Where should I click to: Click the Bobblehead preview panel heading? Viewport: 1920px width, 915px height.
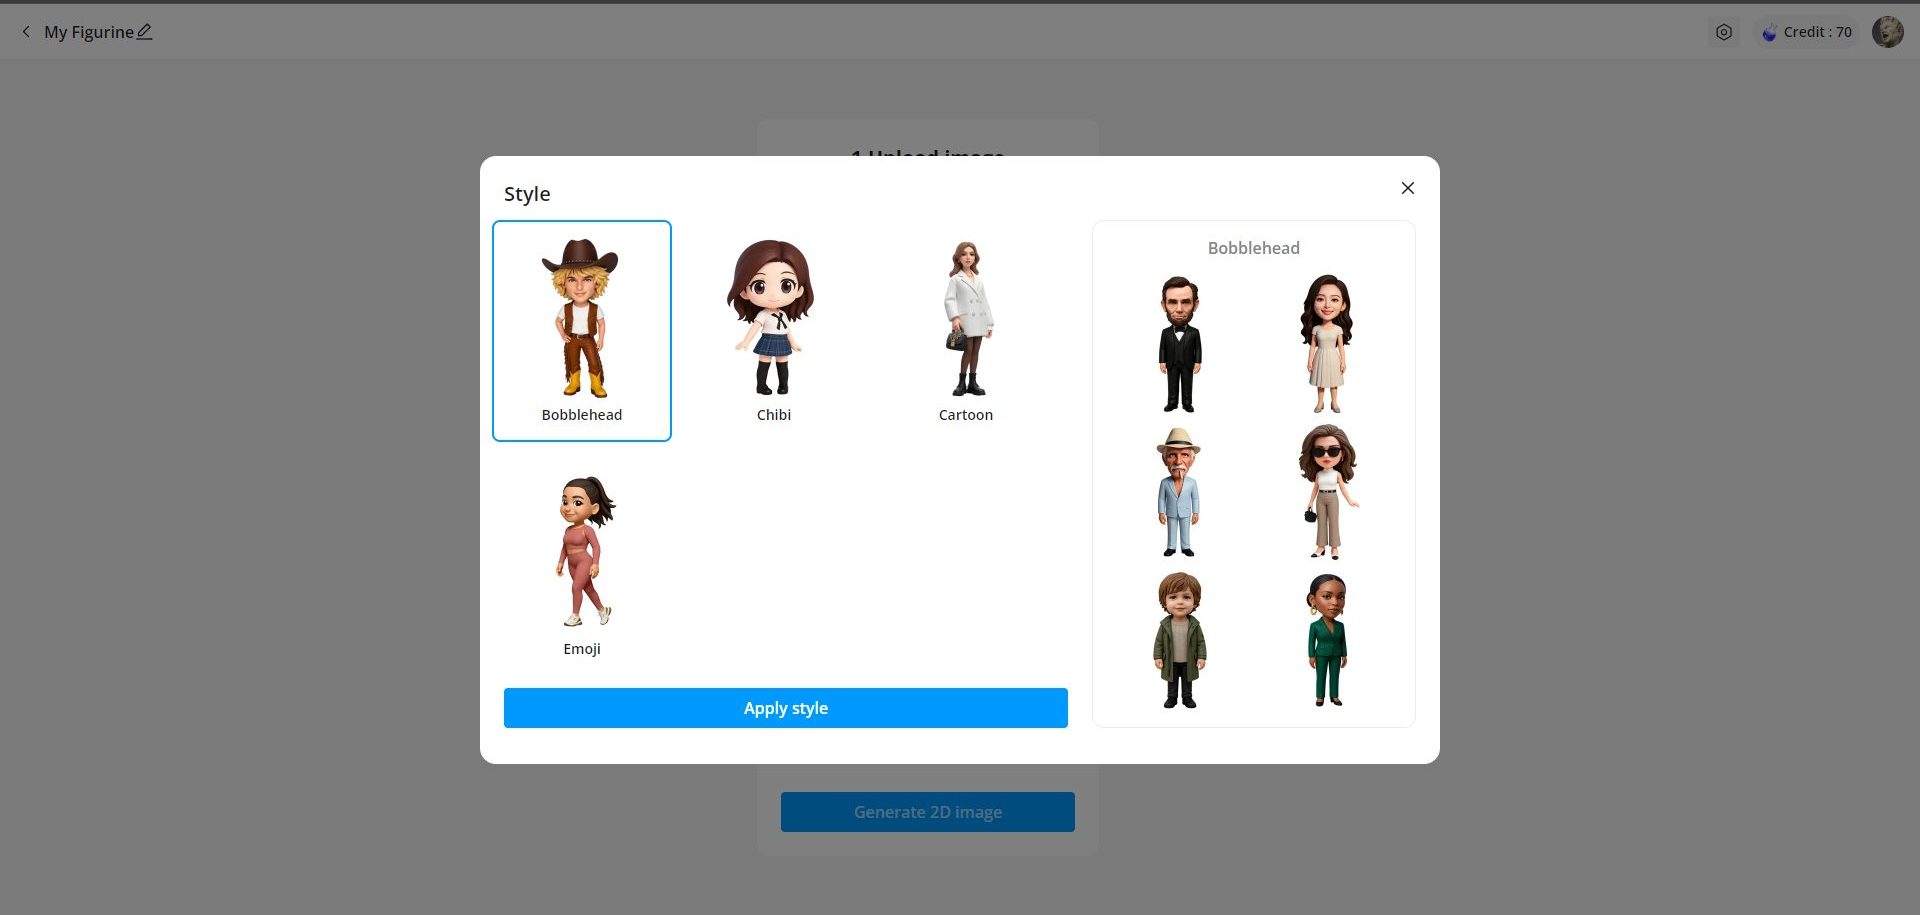click(1253, 248)
